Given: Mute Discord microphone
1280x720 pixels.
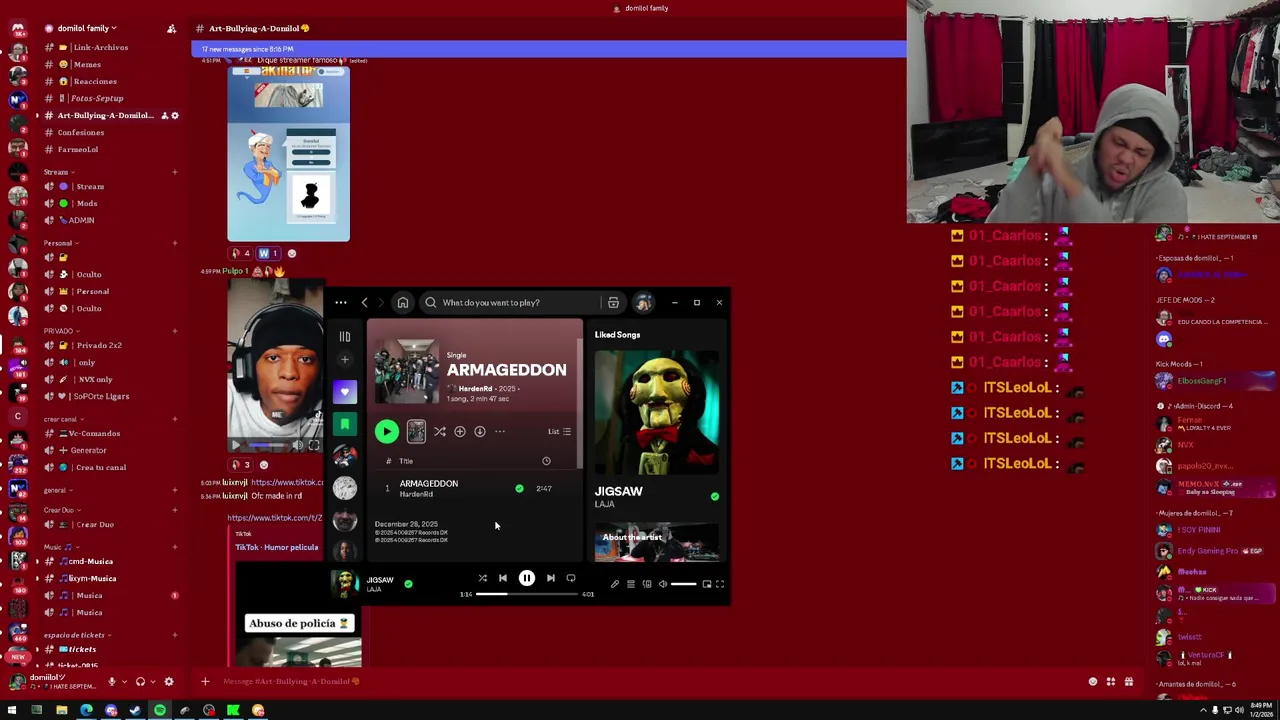Looking at the screenshot, I should coord(111,681).
